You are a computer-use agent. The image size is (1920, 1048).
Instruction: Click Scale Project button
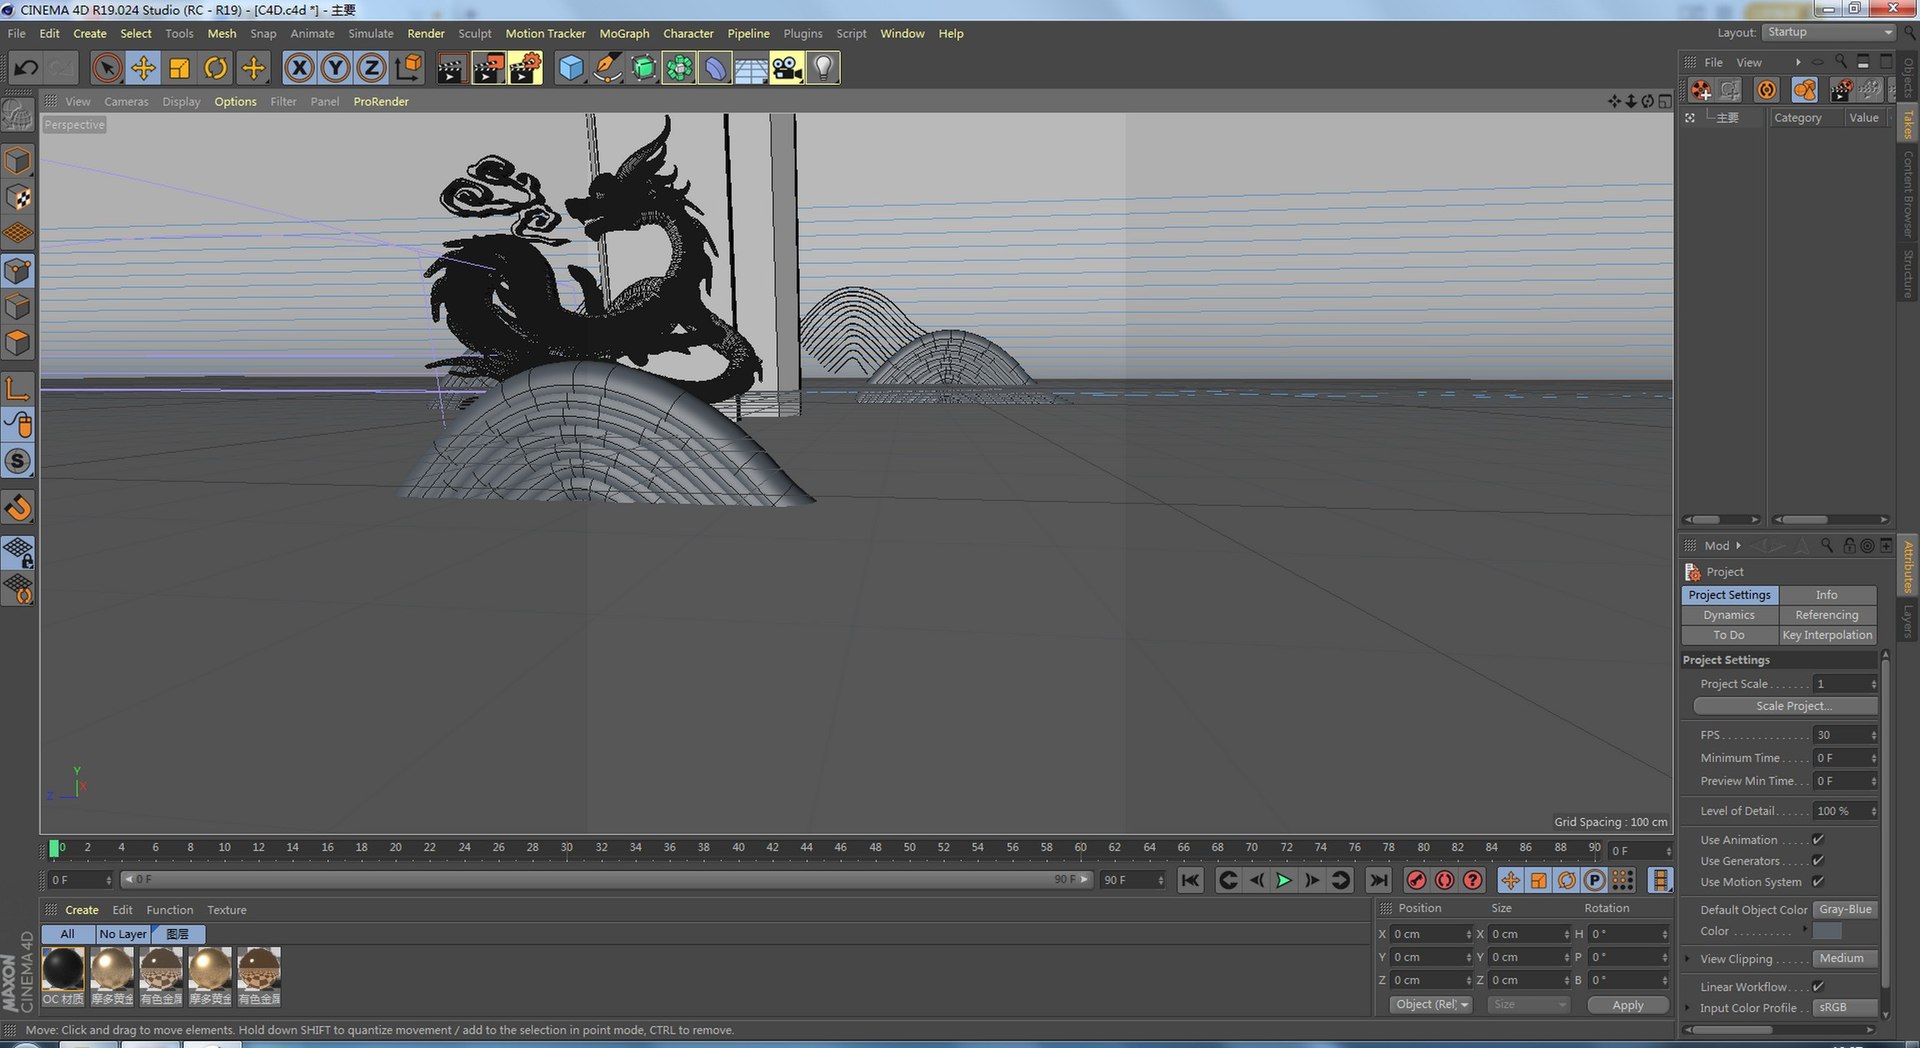tap(1785, 706)
